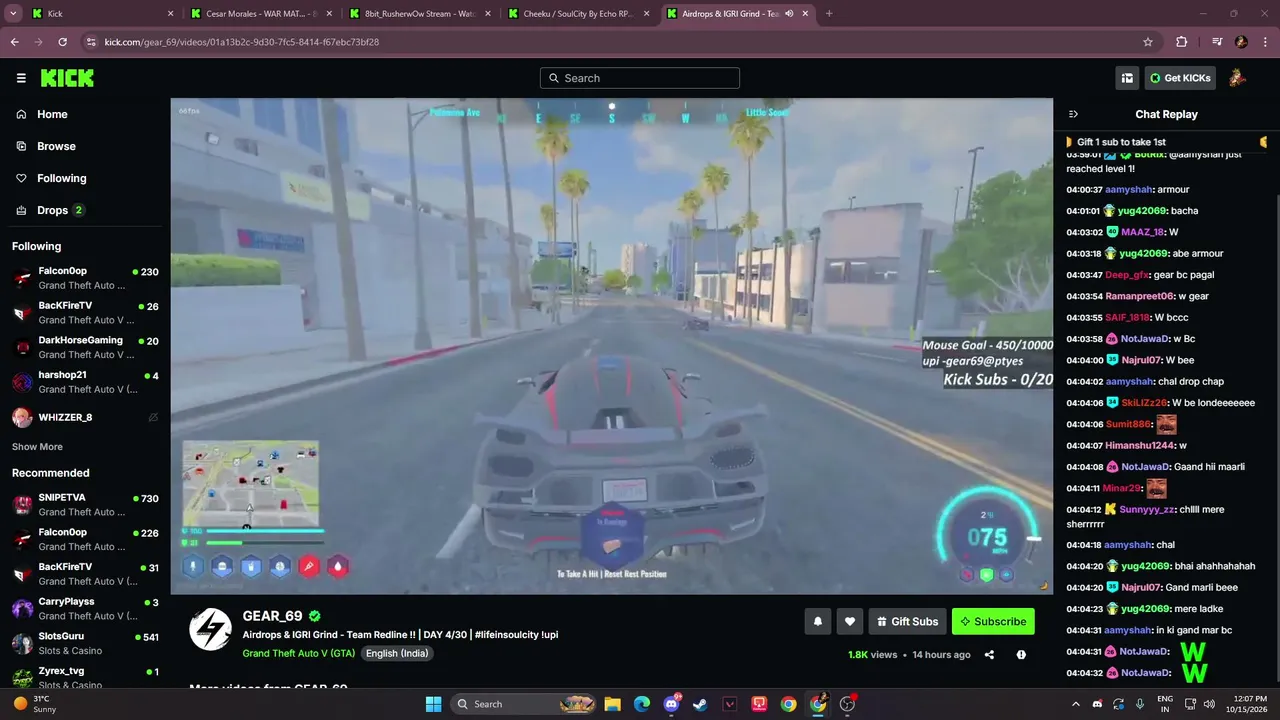
Task: Open Steam from the taskbar
Action: click(x=700, y=704)
